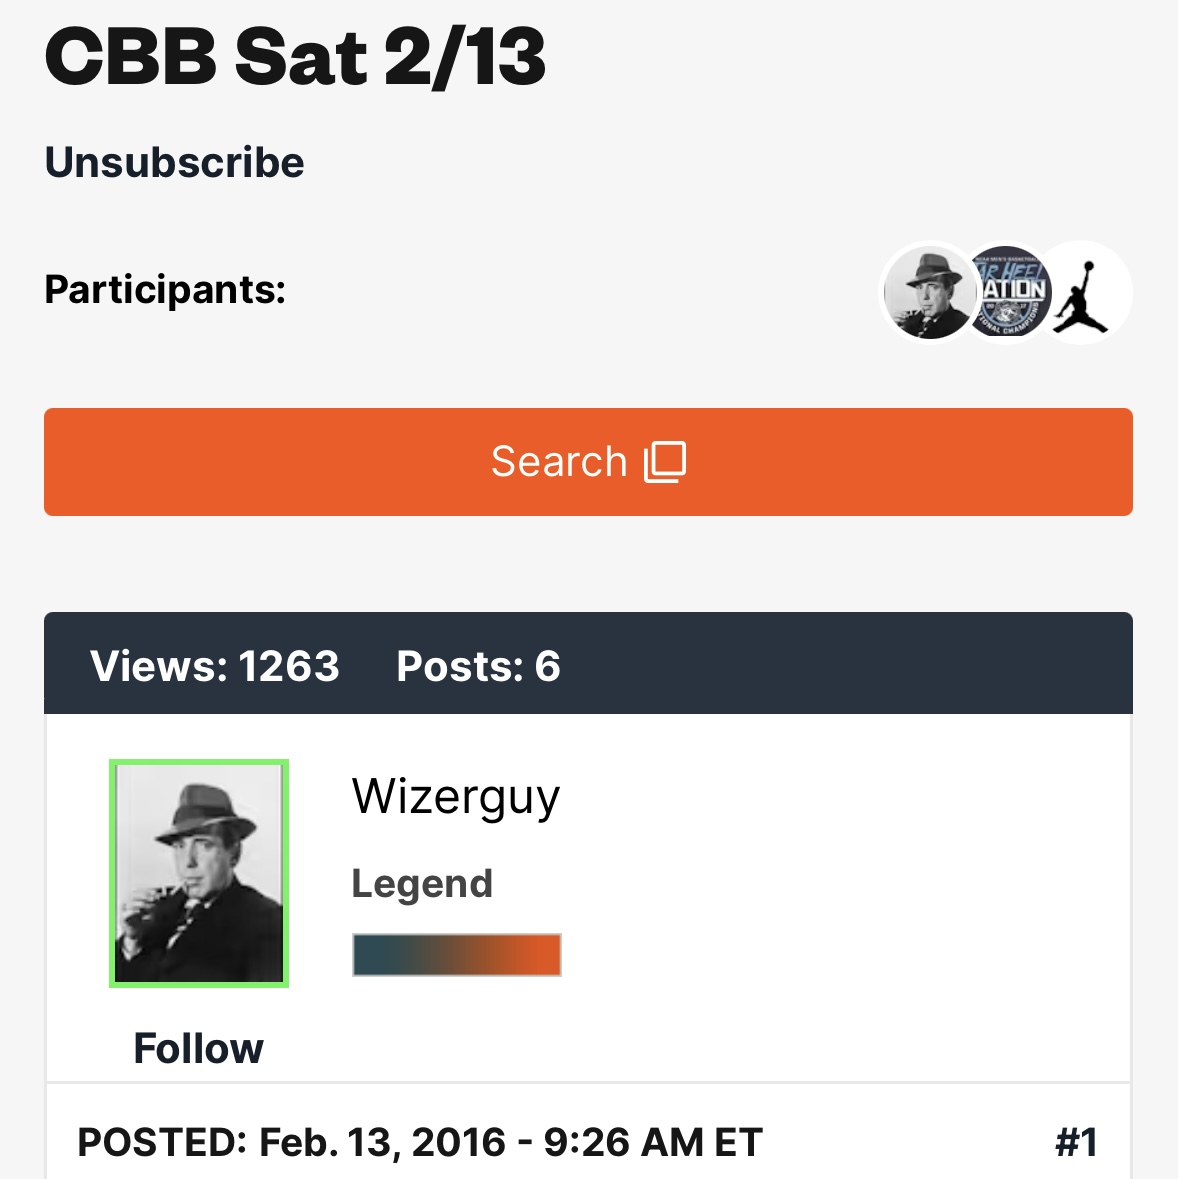
Task: Open Wizerguy's large profile picture
Action: (x=198, y=873)
